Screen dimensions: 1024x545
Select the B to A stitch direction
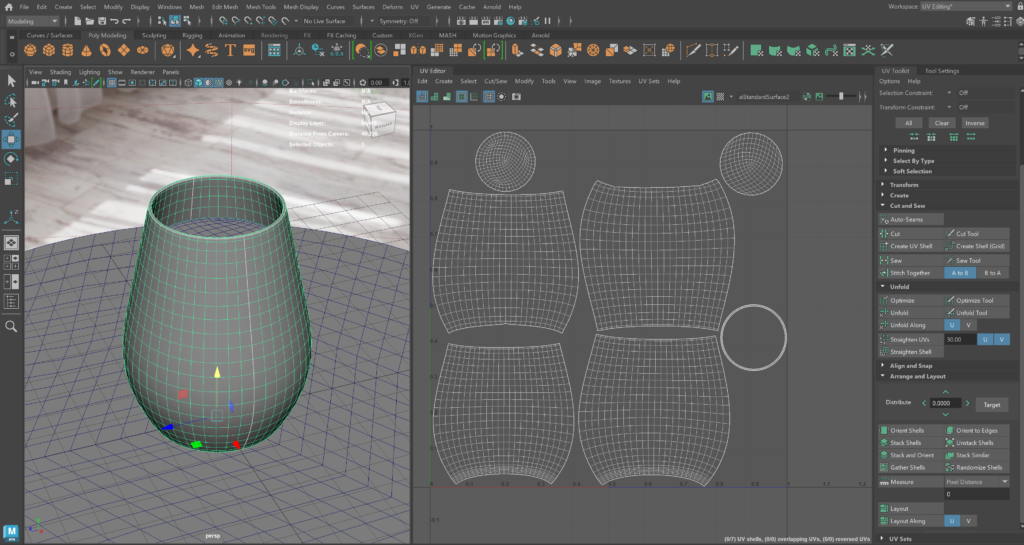[993, 273]
